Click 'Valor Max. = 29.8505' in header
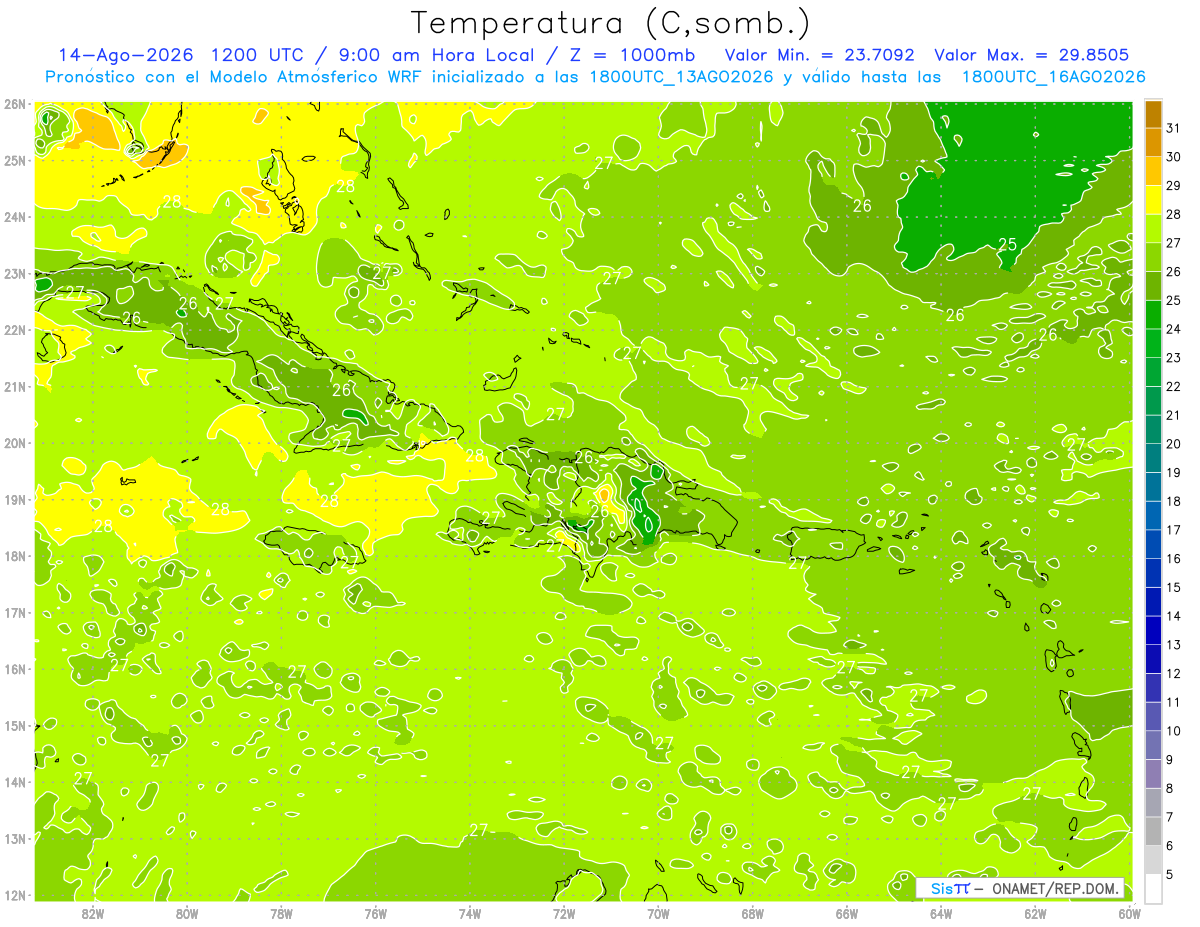Screen dimensions: 1200x927 click(x=1031, y=55)
